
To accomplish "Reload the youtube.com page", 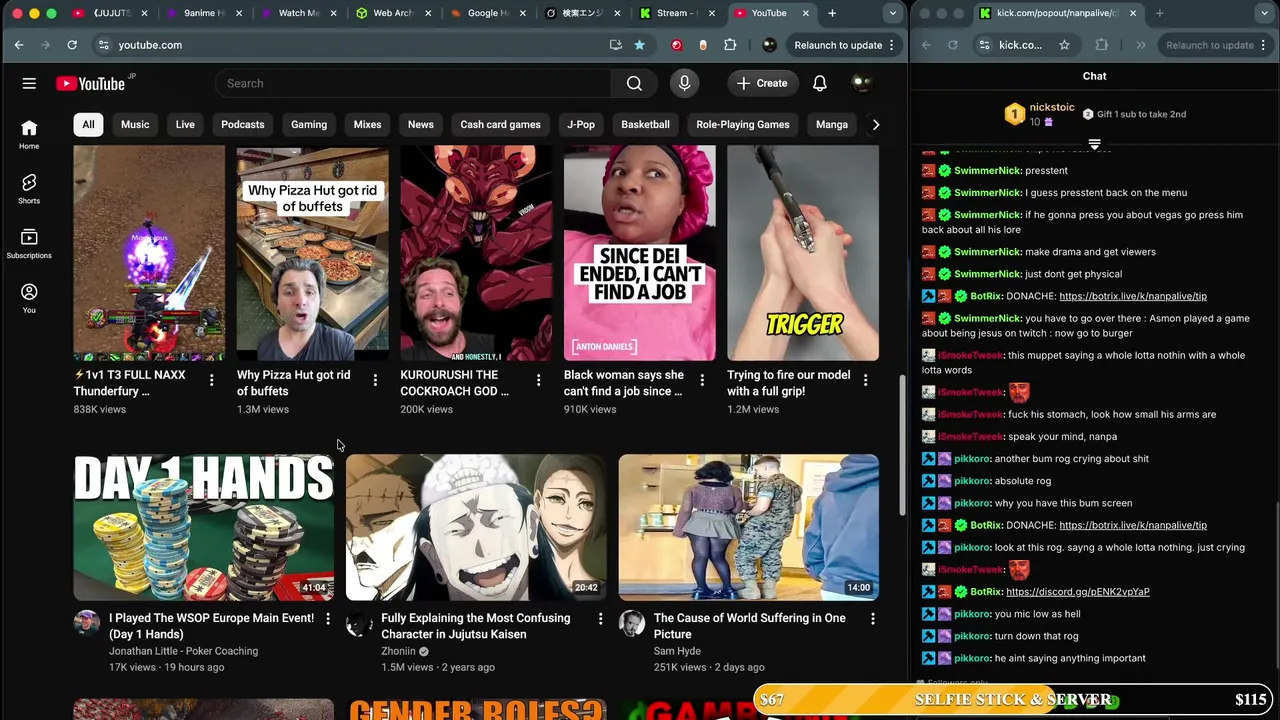I will 72,45.
